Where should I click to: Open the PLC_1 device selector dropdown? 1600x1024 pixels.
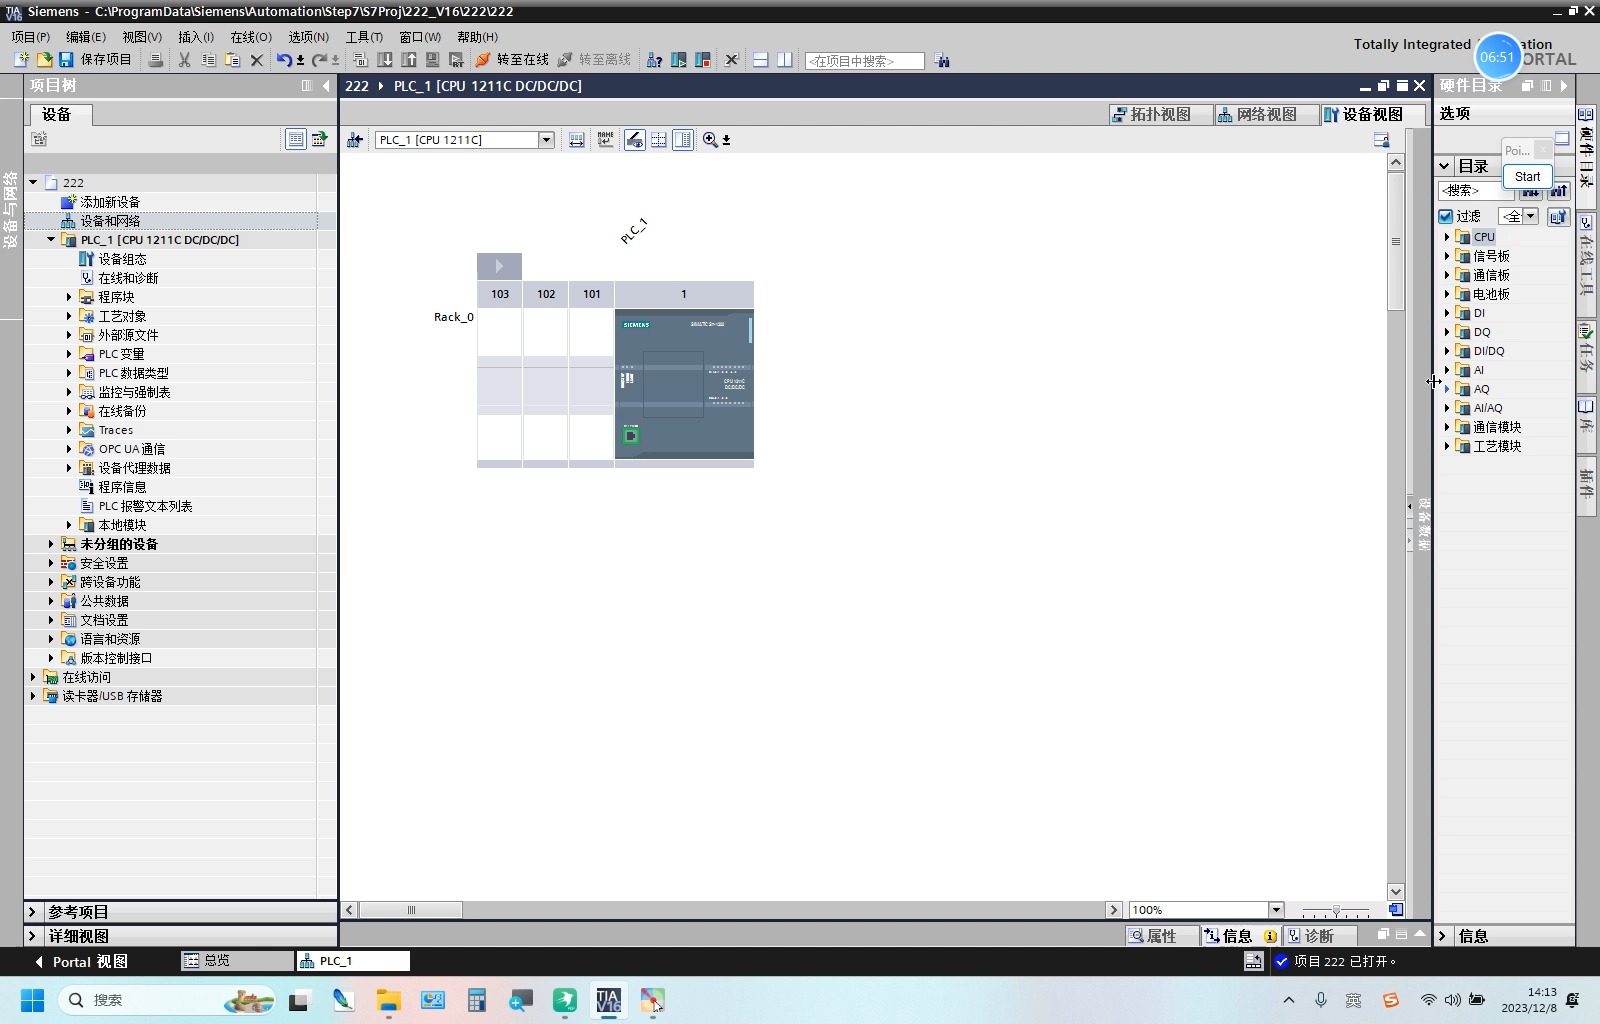click(546, 140)
